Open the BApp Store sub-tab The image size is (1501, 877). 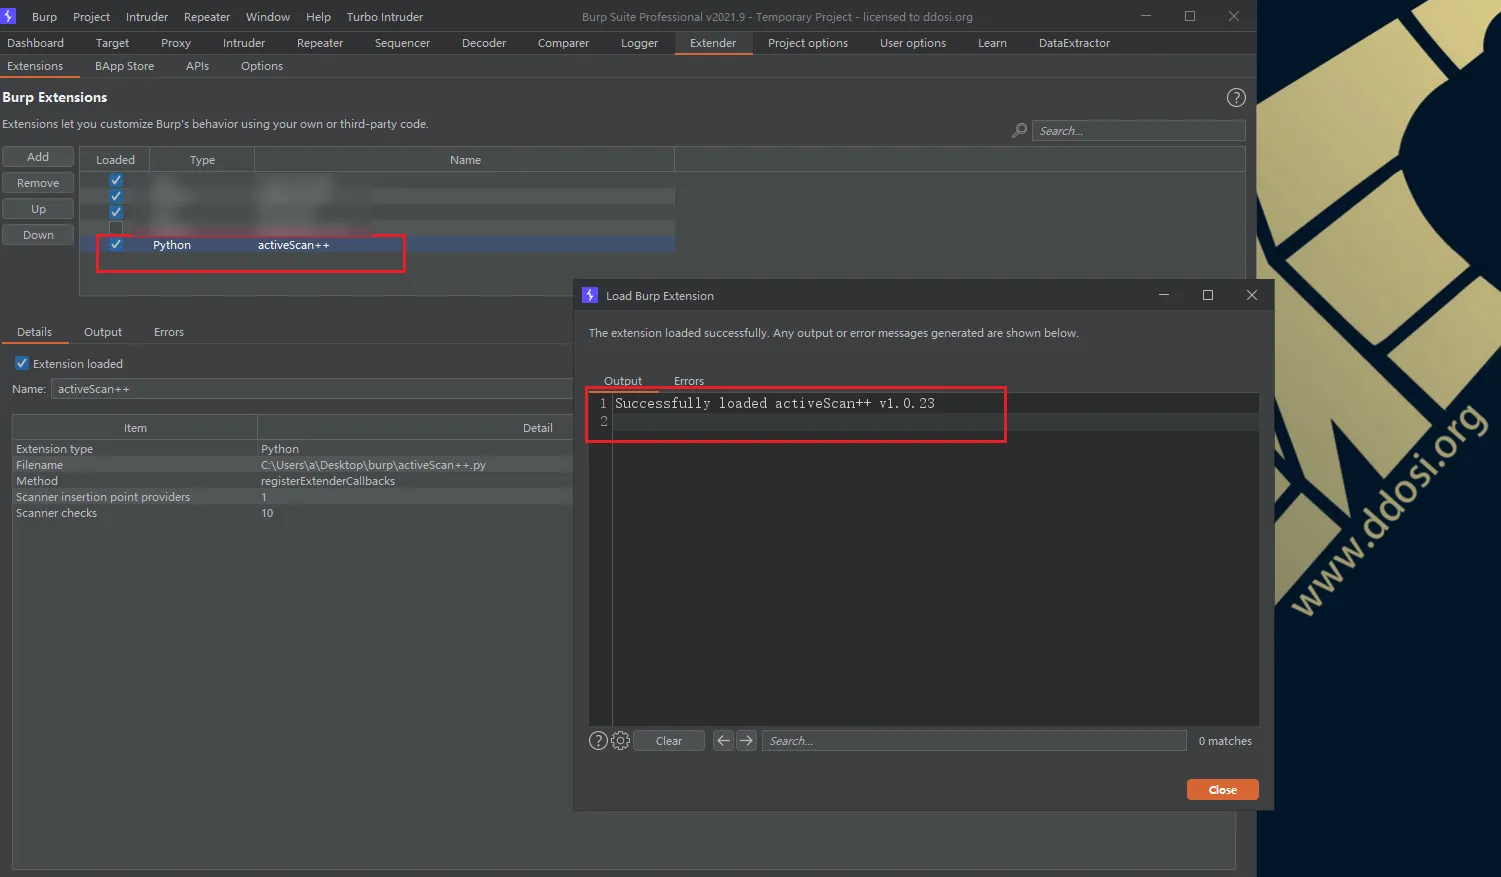125,66
